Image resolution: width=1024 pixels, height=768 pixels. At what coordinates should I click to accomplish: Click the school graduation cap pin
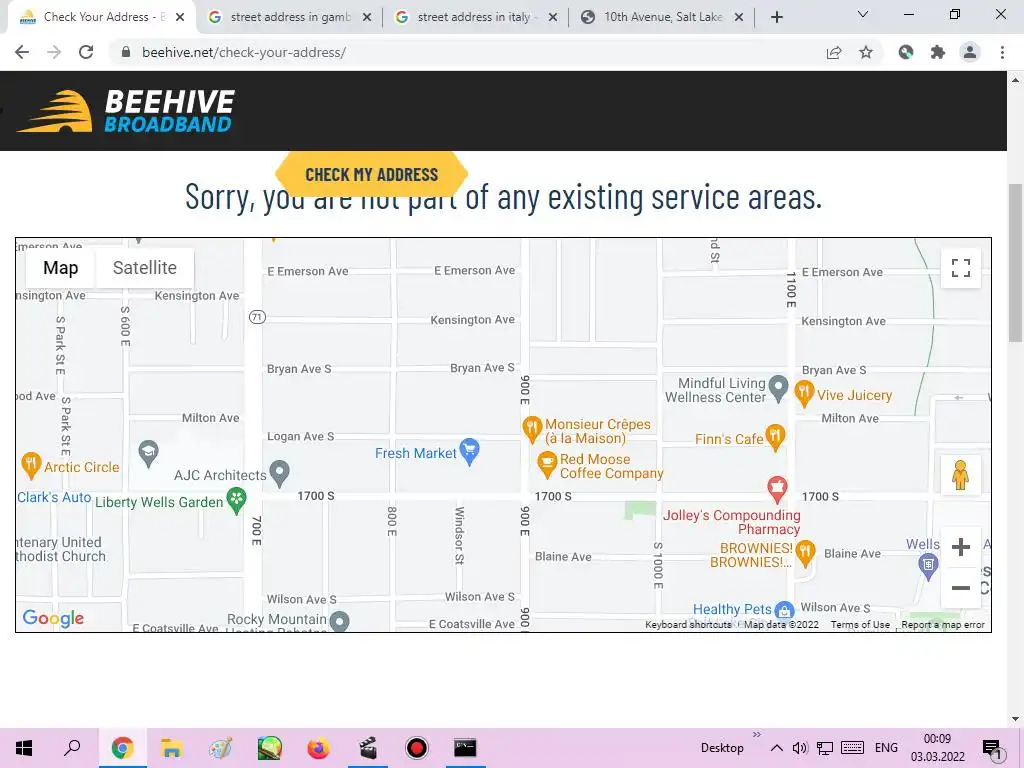point(148,453)
